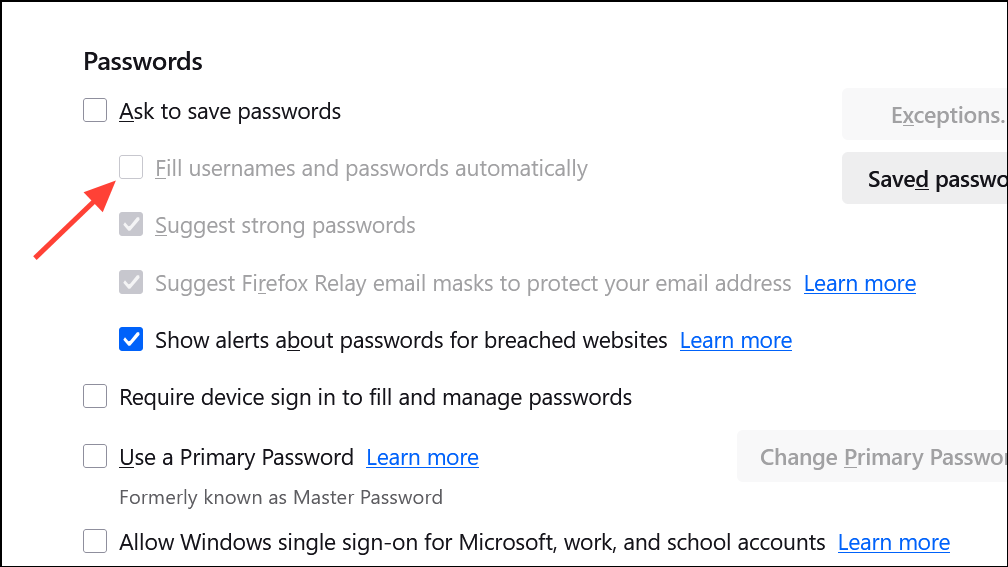Click 'Allow Windows single sign-on' label text
1008x567 pixels.
click(x=471, y=542)
